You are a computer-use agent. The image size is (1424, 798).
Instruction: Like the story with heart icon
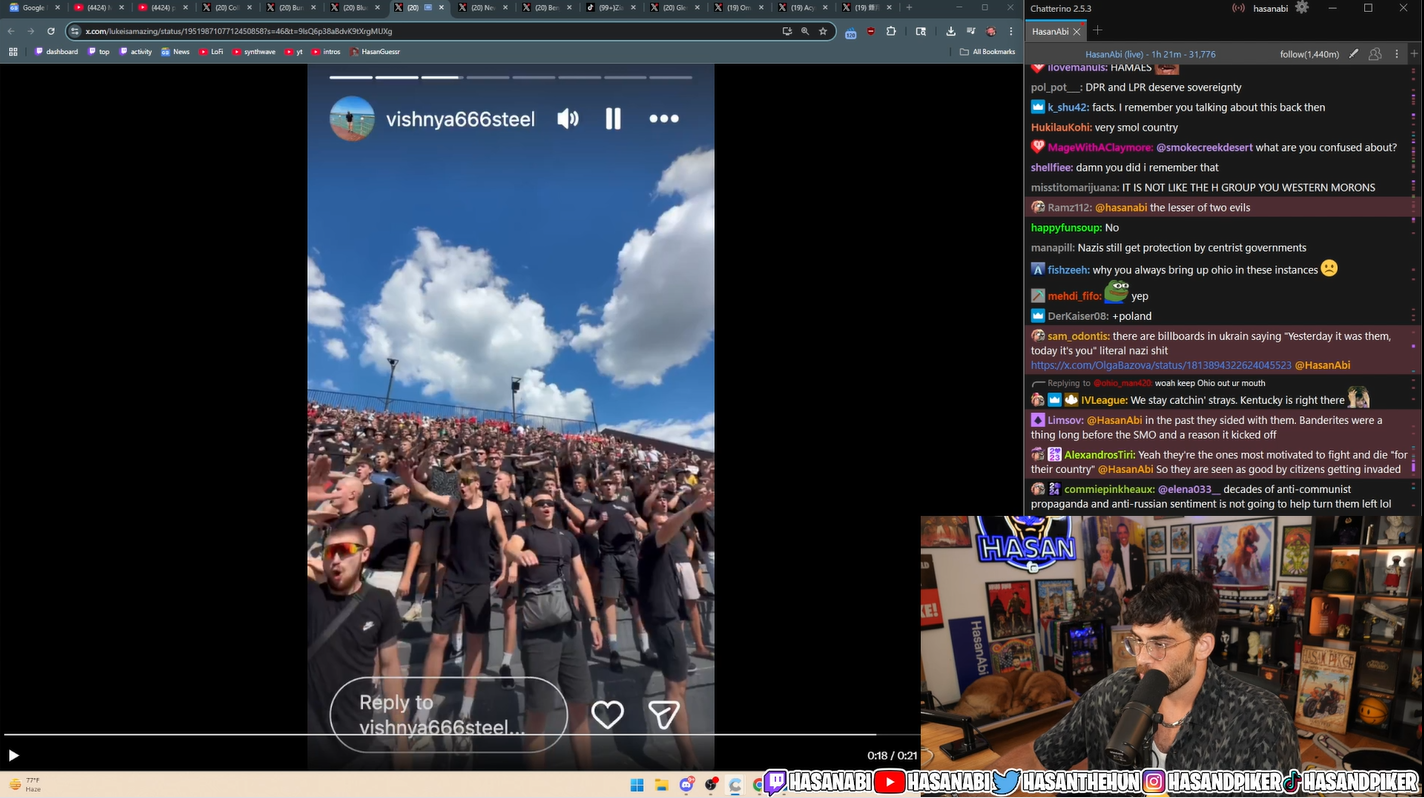click(x=607, y=714)
